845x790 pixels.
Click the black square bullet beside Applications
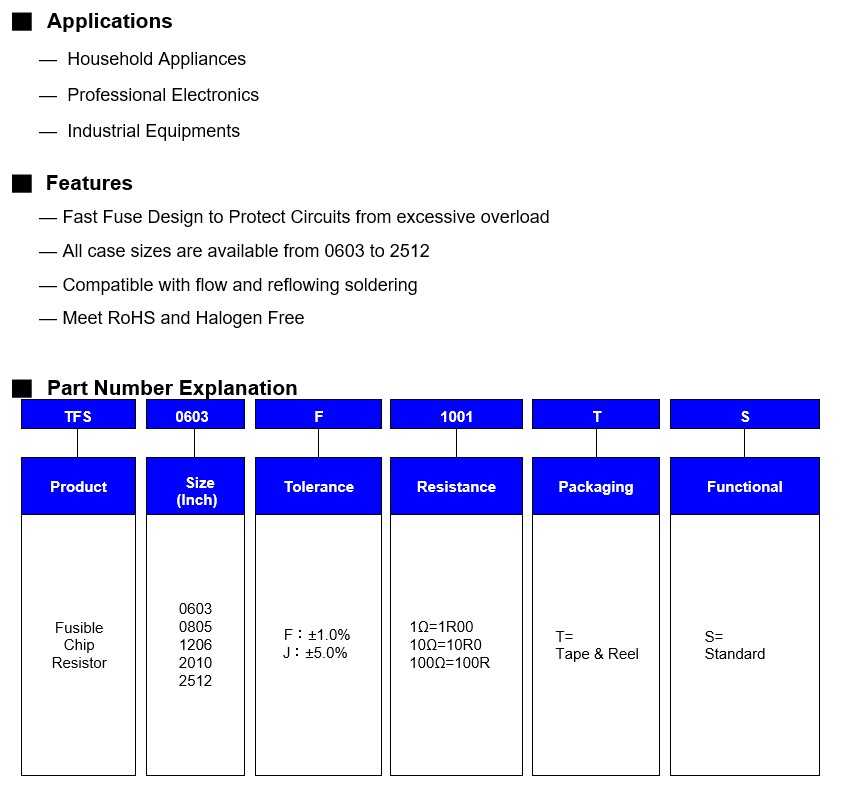pyautogui.click(x=22, y=22)
